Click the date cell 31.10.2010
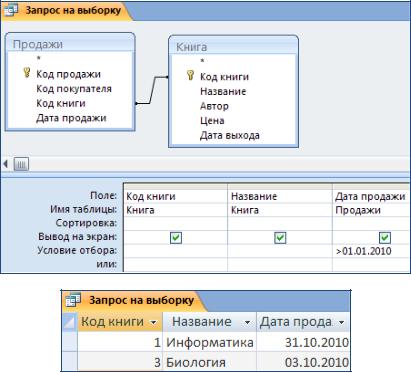The width and height of the screenshot is (411, 372). click(303, 342)
